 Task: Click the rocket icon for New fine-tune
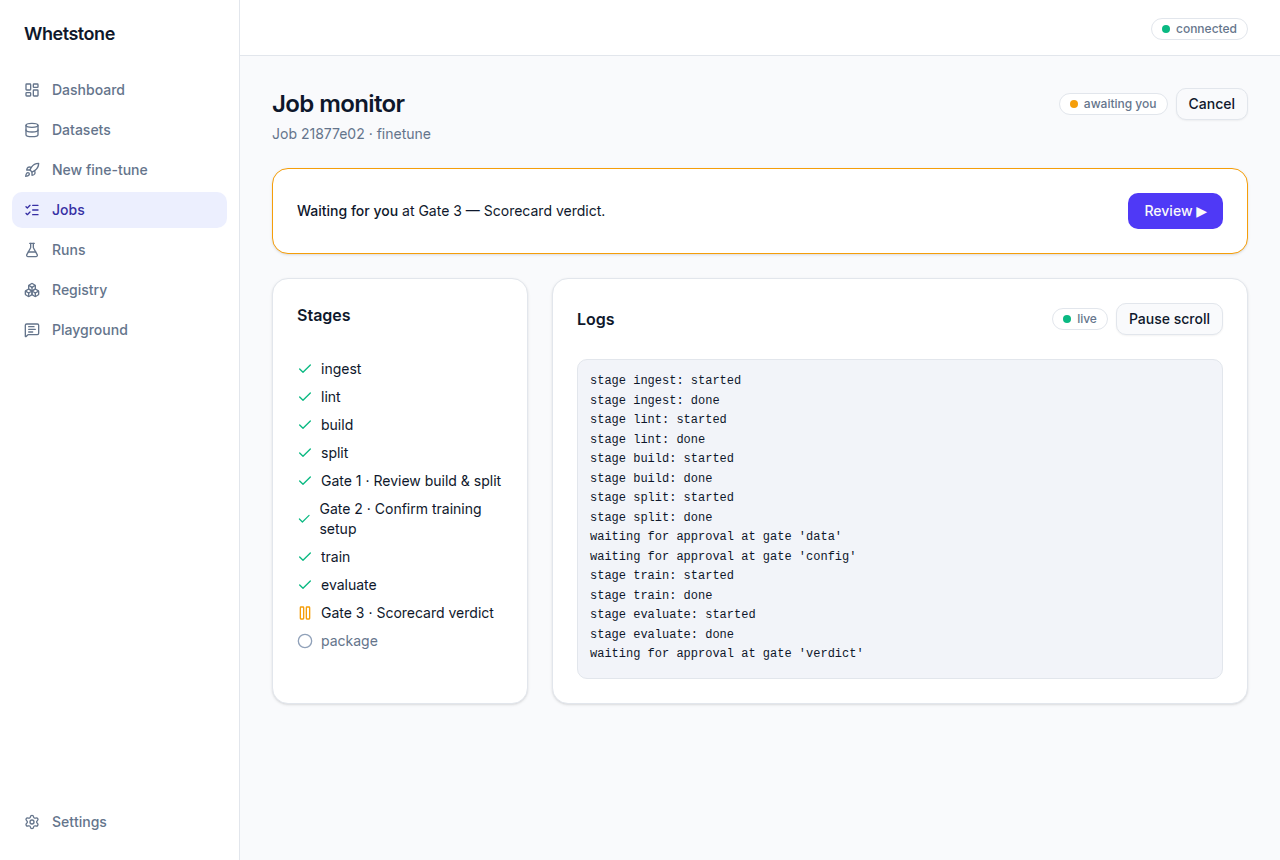point(32,170)
